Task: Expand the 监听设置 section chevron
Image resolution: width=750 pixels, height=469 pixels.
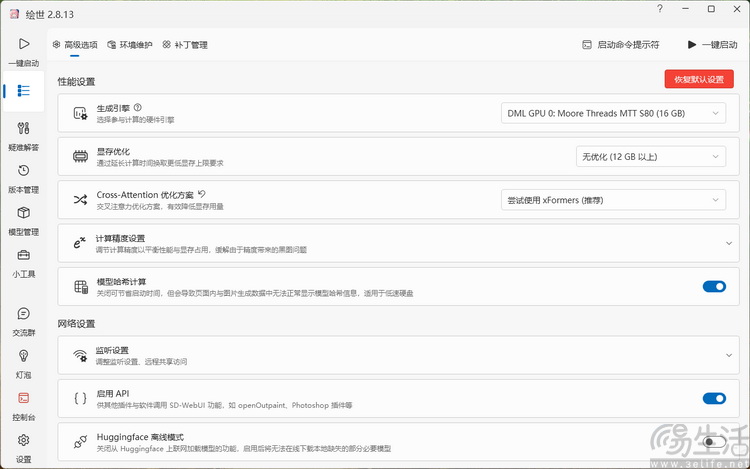Action: click(x=728, y=355)
